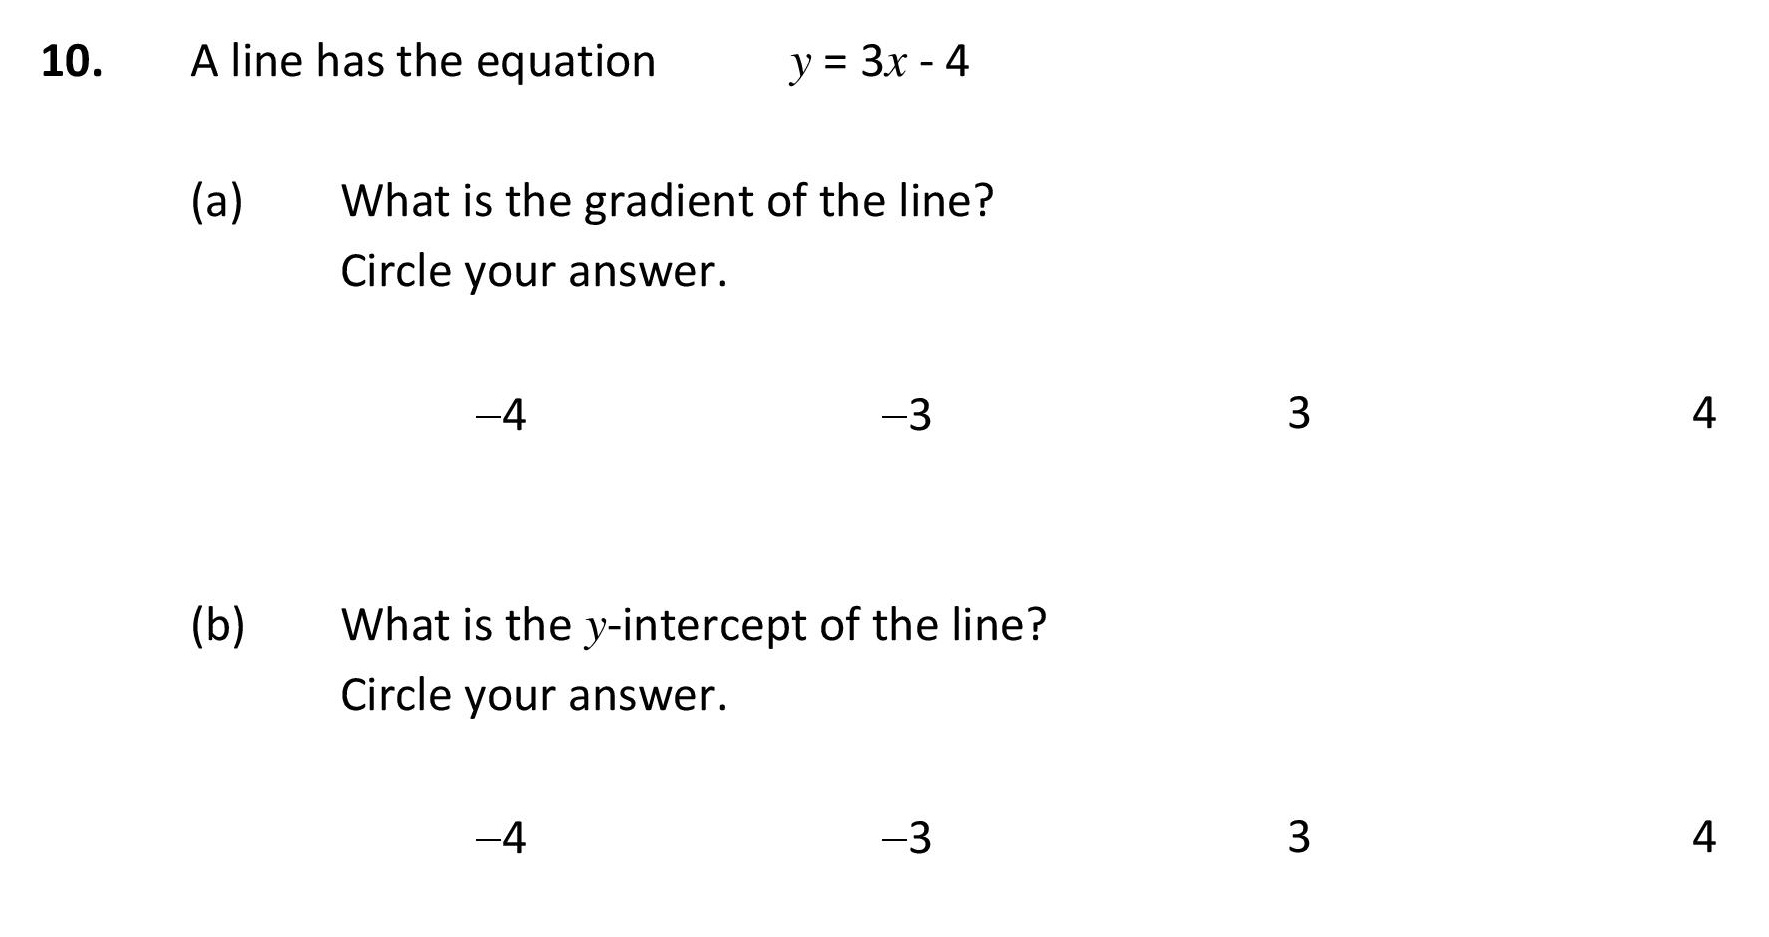Click the (a) part label
The width and height of the screenshot is (1769, 937).
pyautogui.click(x=217, y=203)
